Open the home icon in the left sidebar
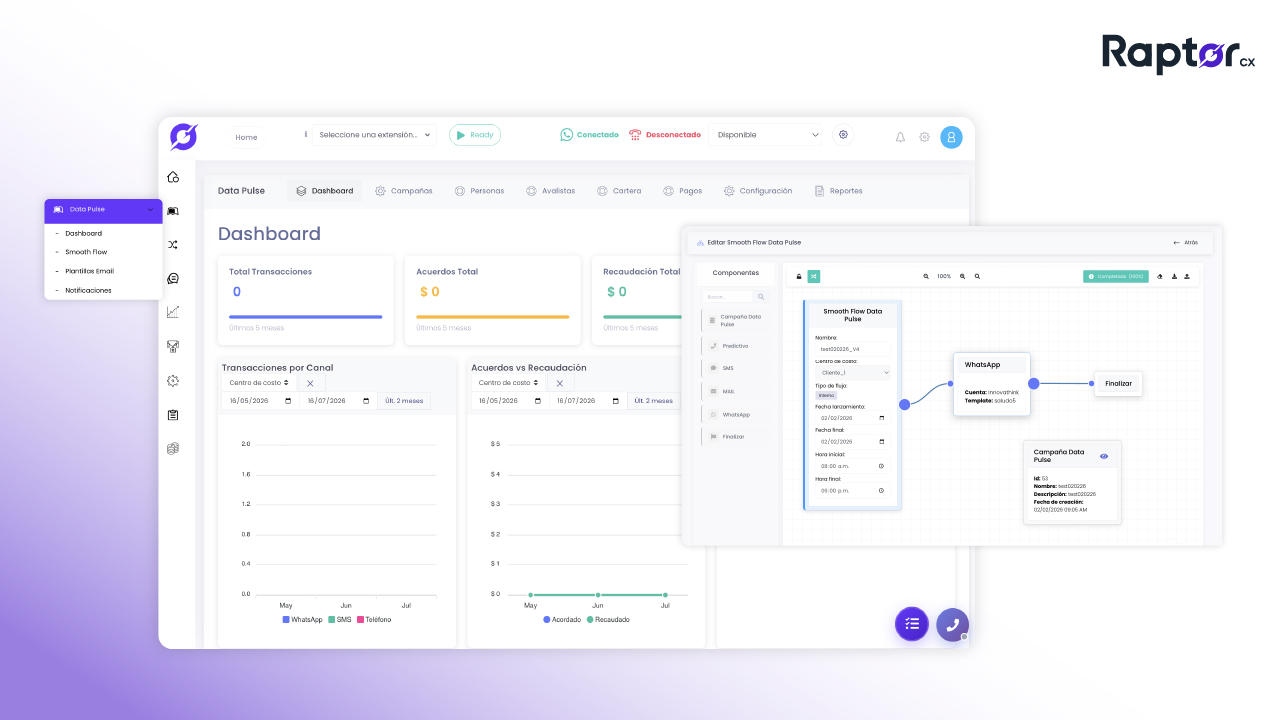The width and height of the screenshot is (1281, 720). (x=173, y=177)
